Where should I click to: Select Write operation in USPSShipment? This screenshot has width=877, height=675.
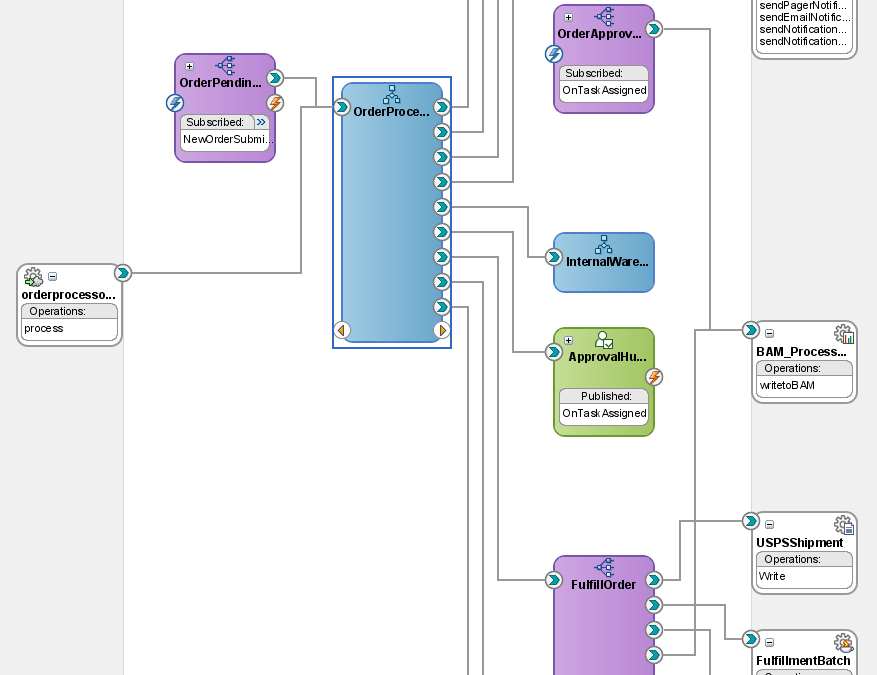[772, 576]
